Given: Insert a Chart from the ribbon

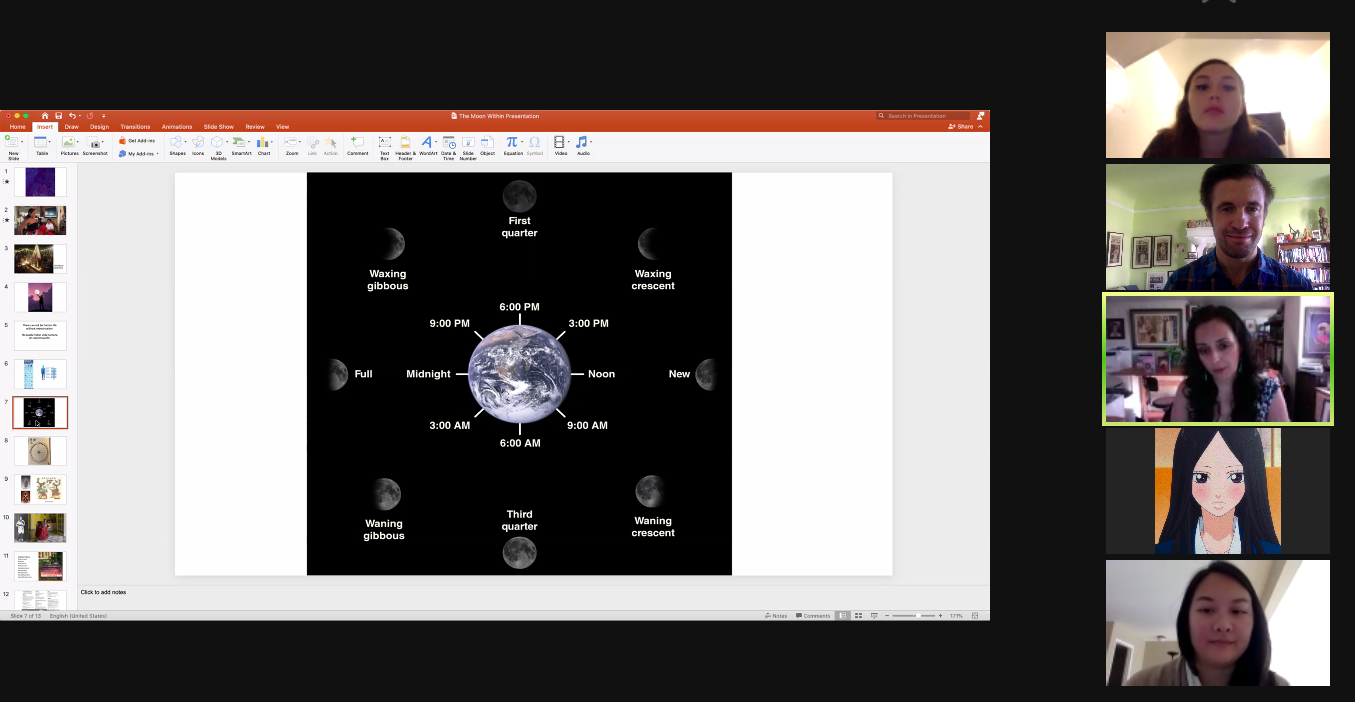Looking at the screenshot, I should (x=264, y=143).
